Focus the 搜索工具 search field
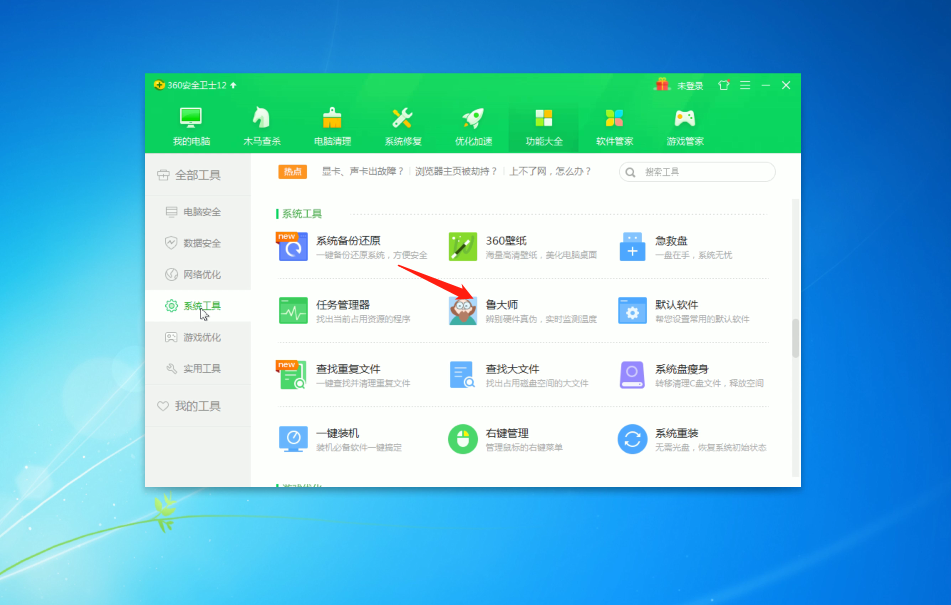The height and width of the screenshot is (605, 951). [x=697, y=172]
